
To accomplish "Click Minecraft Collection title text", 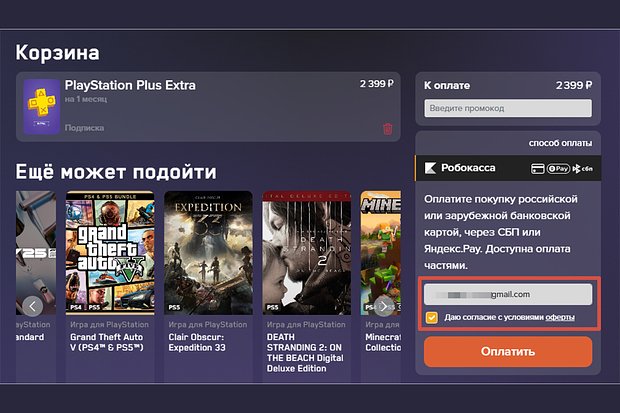I will pyautogui.click(x=383, y=342).
